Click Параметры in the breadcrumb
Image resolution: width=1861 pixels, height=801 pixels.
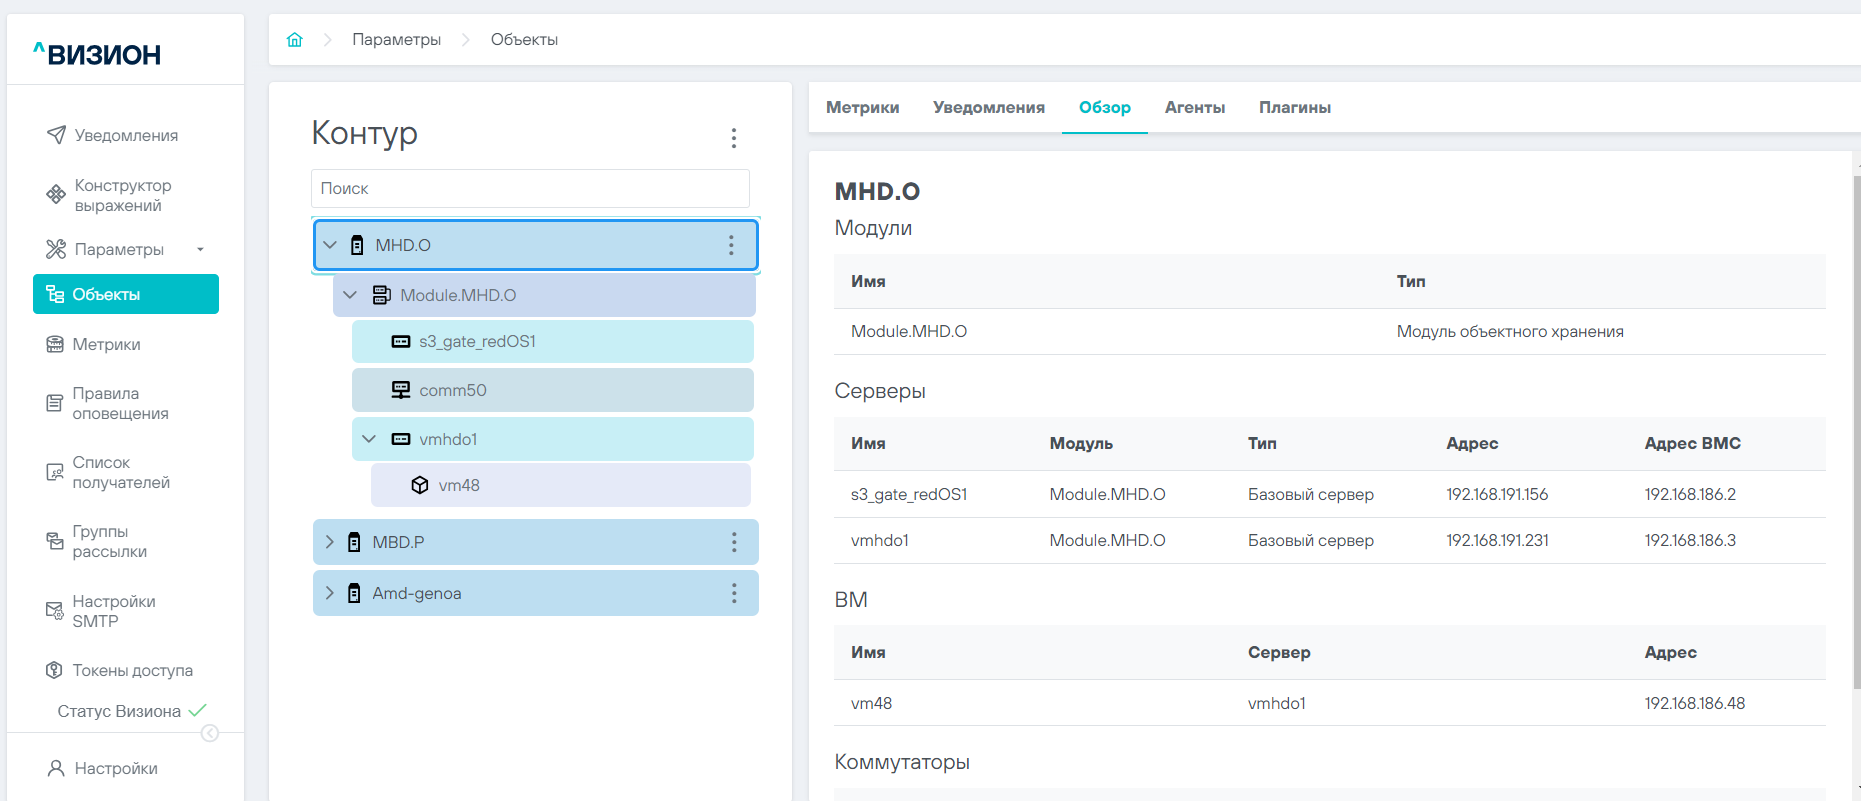(x=396, y=40)
